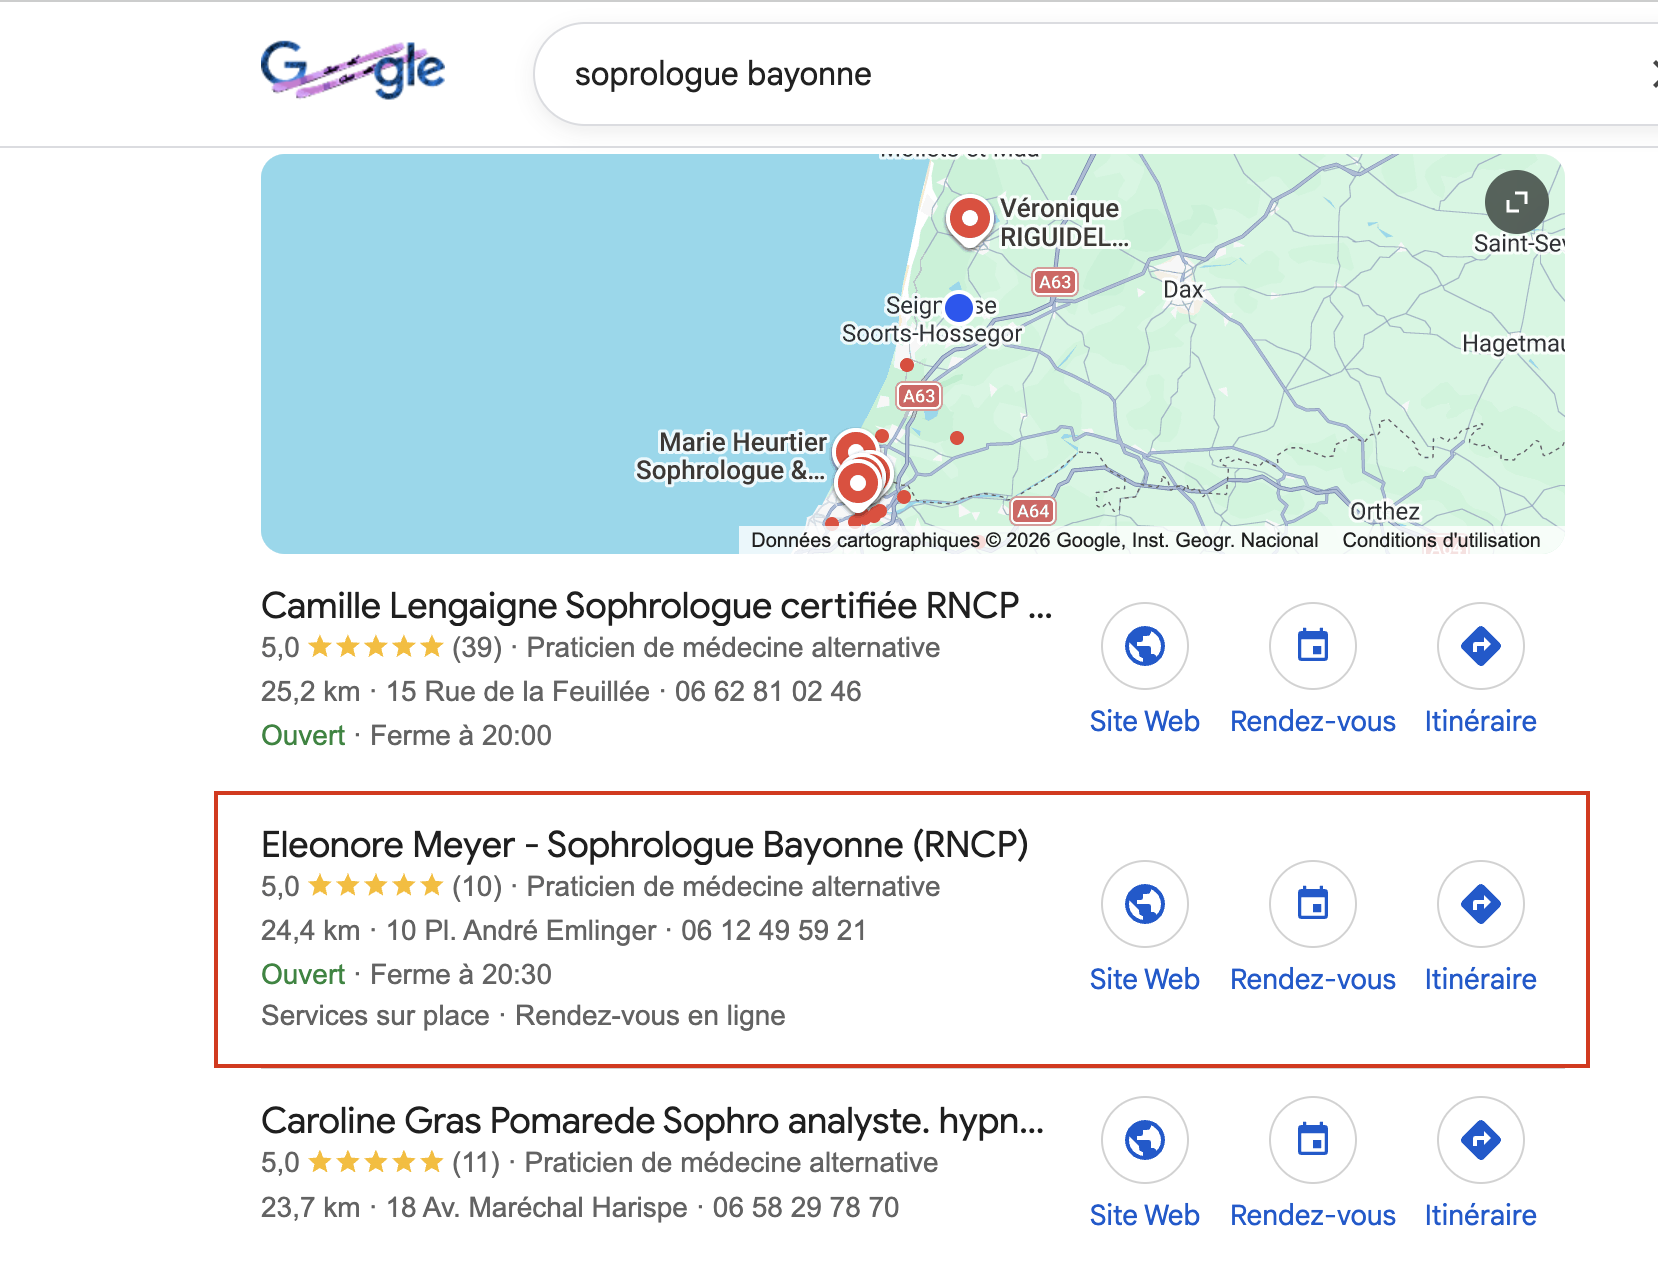
Task: Click phone number 06 62 81 02 46
Action: [768, 692]
